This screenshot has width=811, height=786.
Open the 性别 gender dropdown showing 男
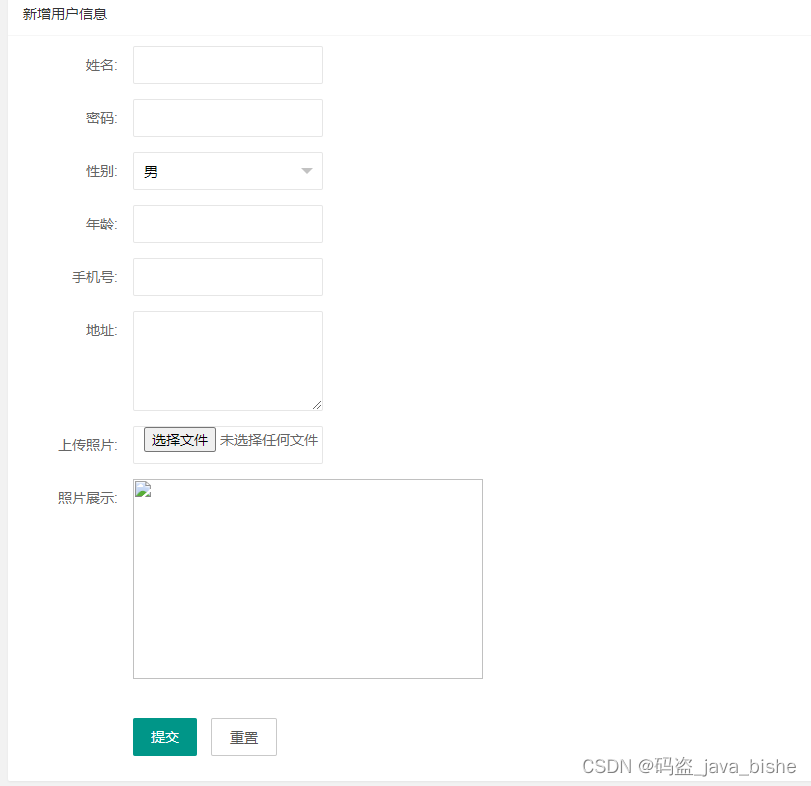(x=228, y=171)
